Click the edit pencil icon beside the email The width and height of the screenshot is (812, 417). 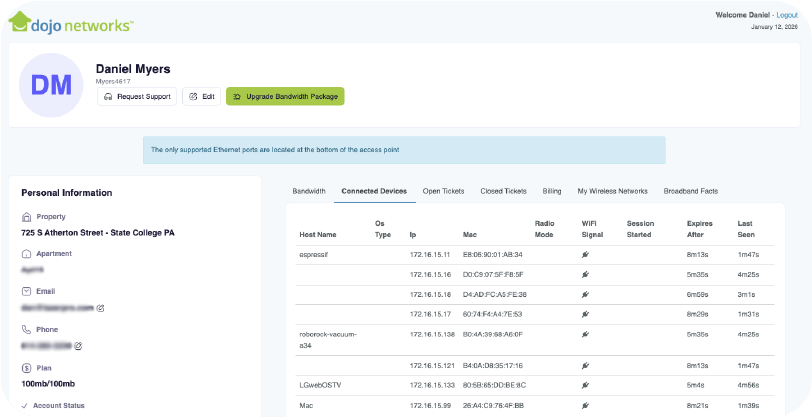click(101, 307)
